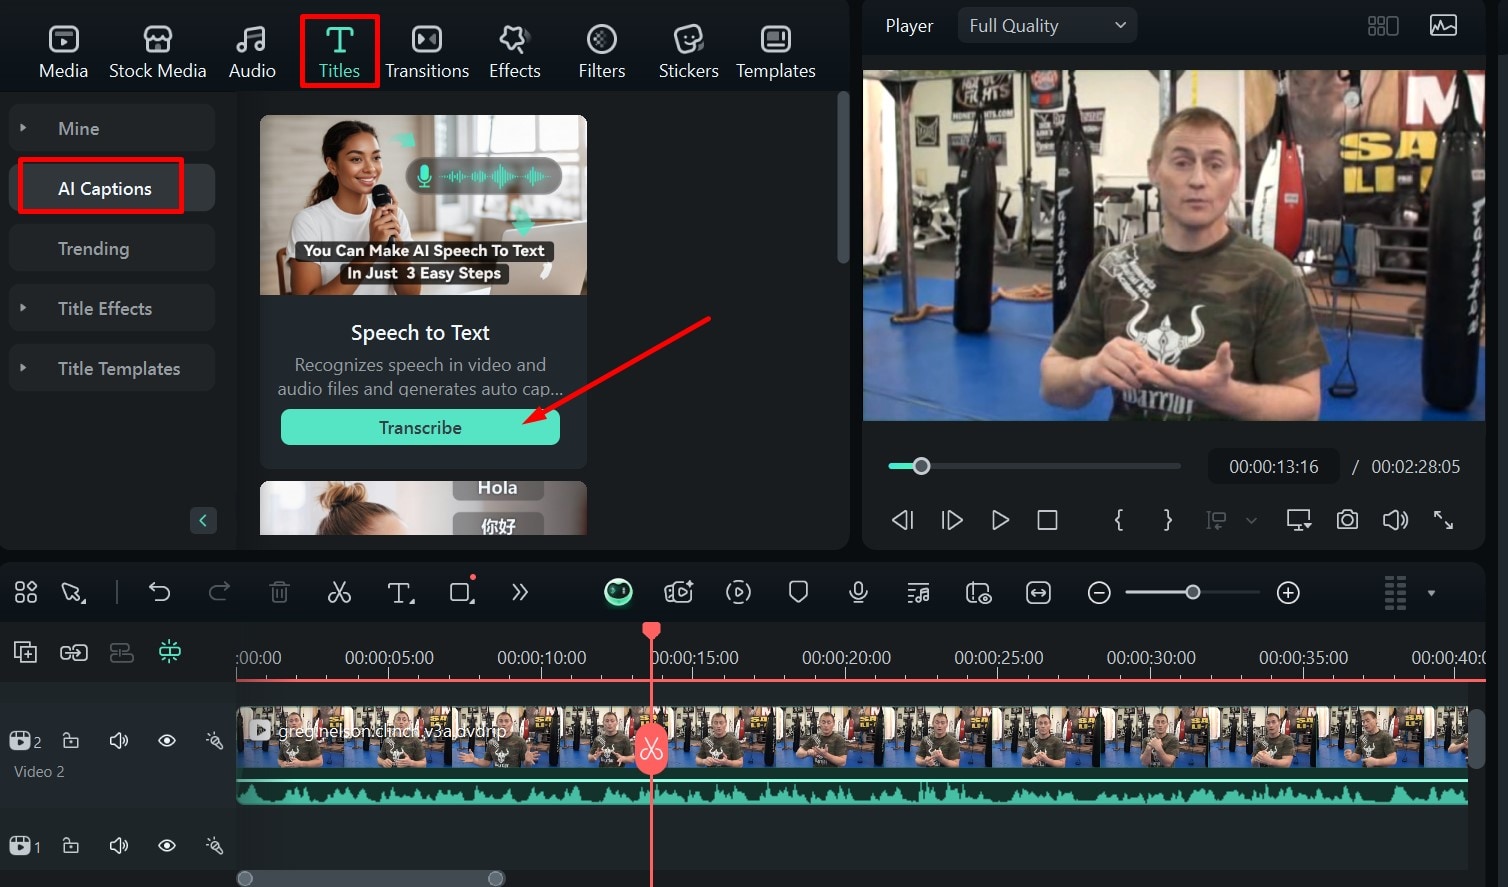The width and height of the screenshot is (1508, 887).
Task: Lock the Video 1 track
Action: coord(71,846)
